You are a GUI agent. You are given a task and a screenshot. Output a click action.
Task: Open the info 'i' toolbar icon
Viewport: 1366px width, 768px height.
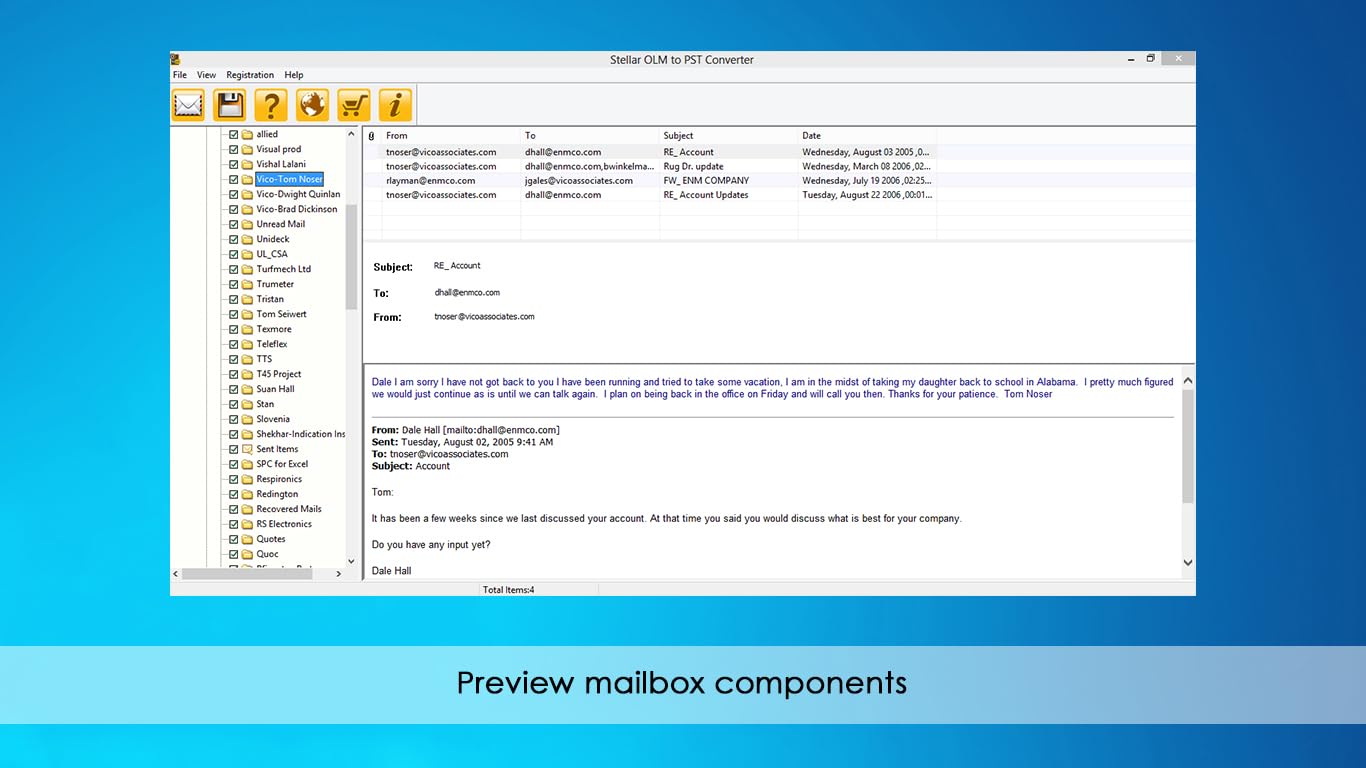tap(396, 104)
